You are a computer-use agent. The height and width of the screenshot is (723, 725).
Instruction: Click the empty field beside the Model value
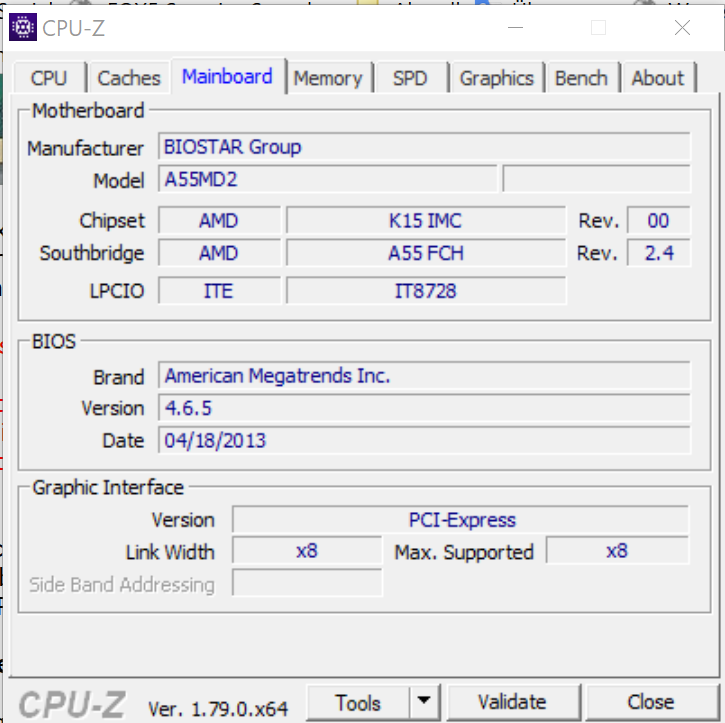596,179
